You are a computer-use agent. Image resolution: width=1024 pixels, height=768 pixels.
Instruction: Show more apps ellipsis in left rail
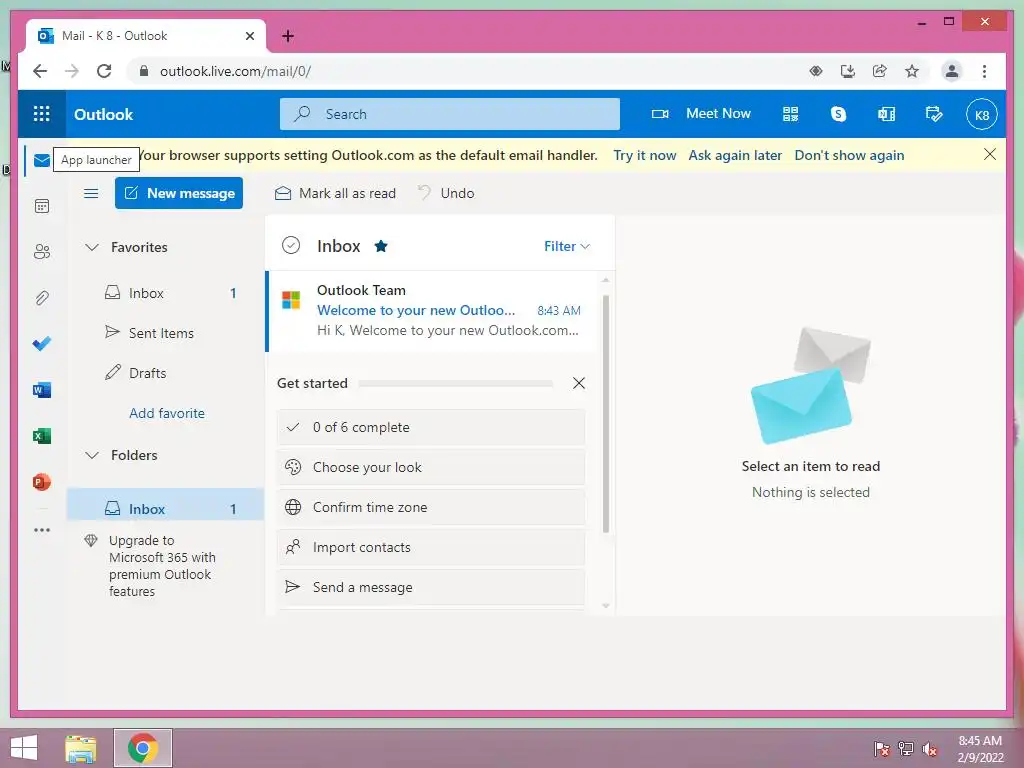pos(42,530)
